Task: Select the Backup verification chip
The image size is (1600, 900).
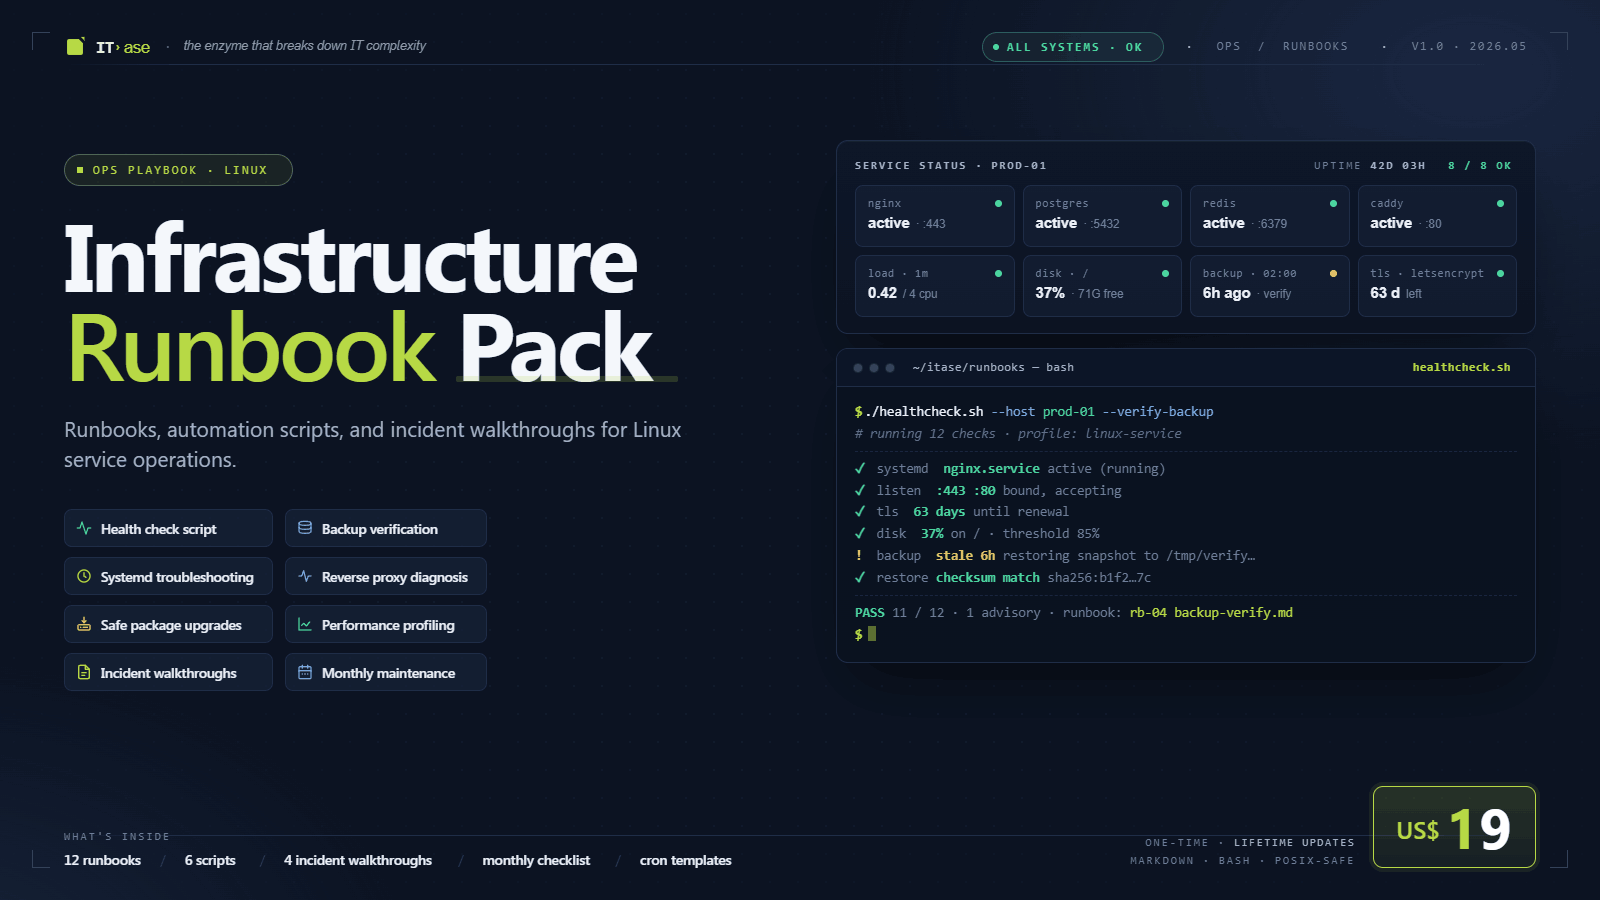Action: pos(386,528)
